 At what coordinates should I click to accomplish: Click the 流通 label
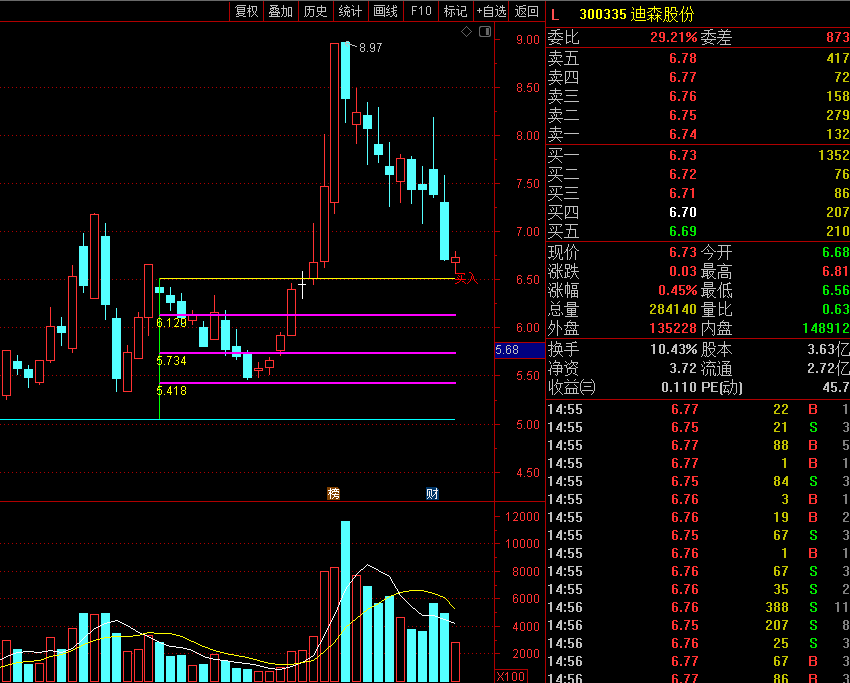click(x=716, y=369)
